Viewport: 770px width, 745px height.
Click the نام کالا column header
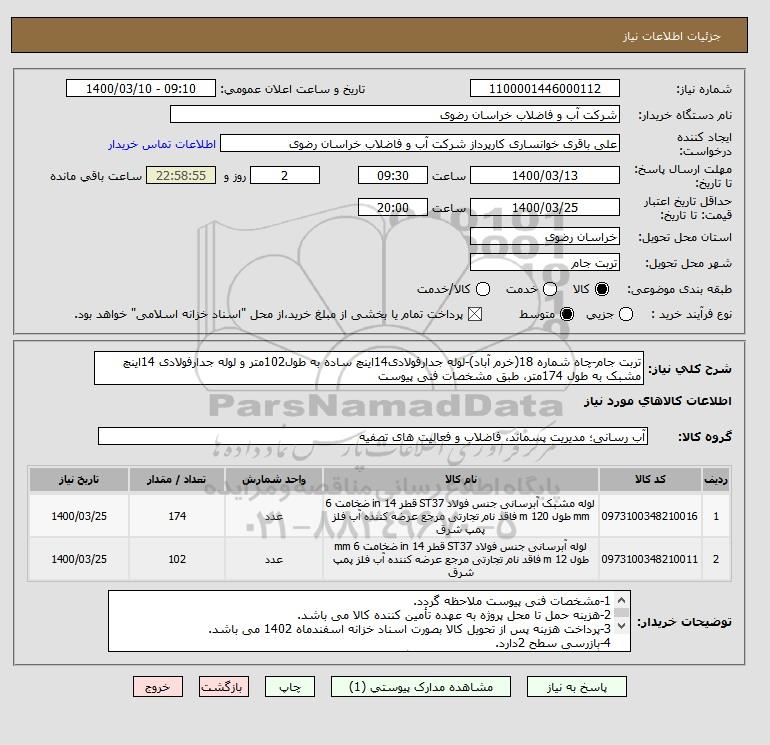pos(461,479)
